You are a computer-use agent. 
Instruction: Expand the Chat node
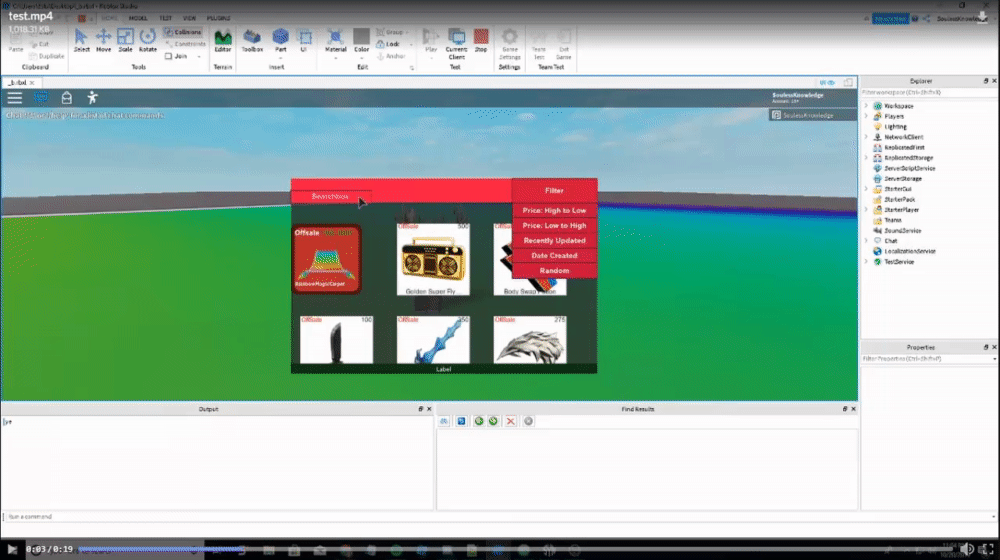pyautogui.click(x=866, y=240)
